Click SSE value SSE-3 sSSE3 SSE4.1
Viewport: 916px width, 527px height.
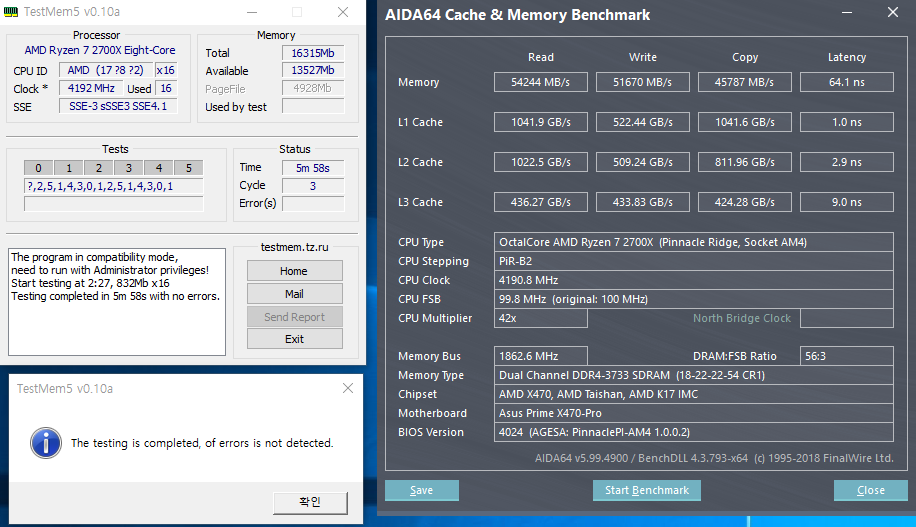click(118, 106)
